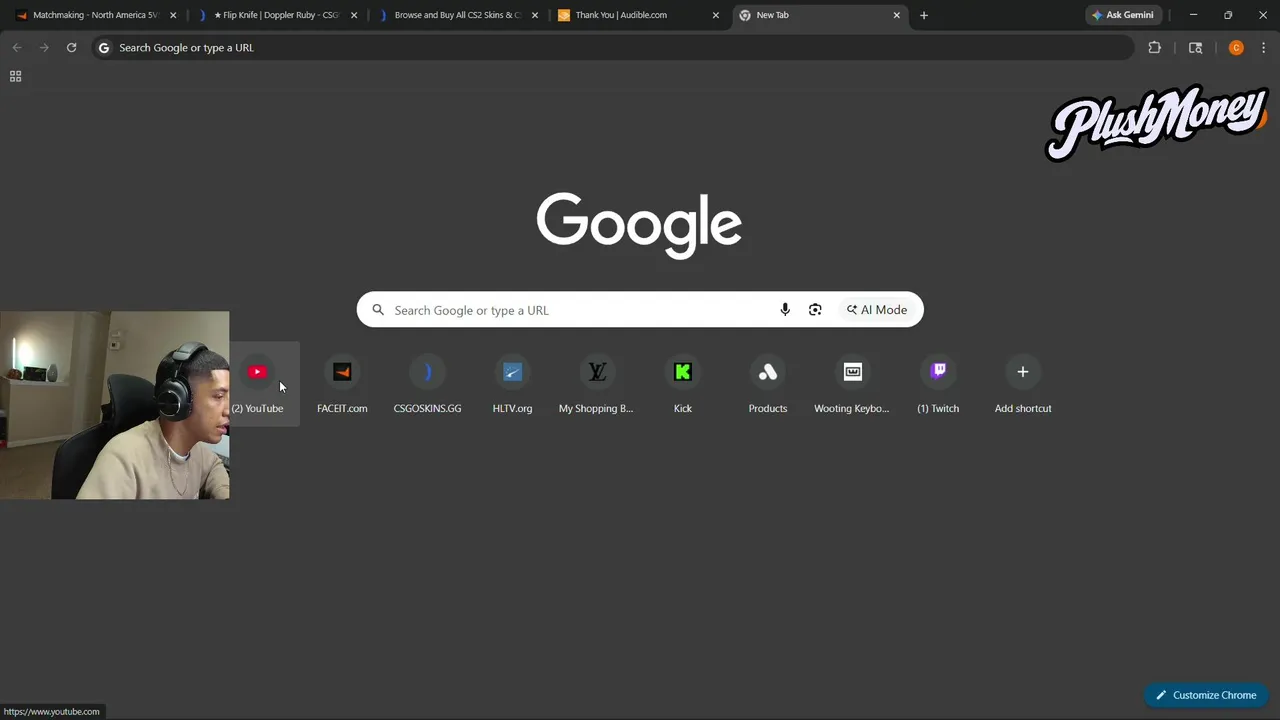Open the FACEIT.com shortcut
1280x720 pixels.
[x=342, y=384]
